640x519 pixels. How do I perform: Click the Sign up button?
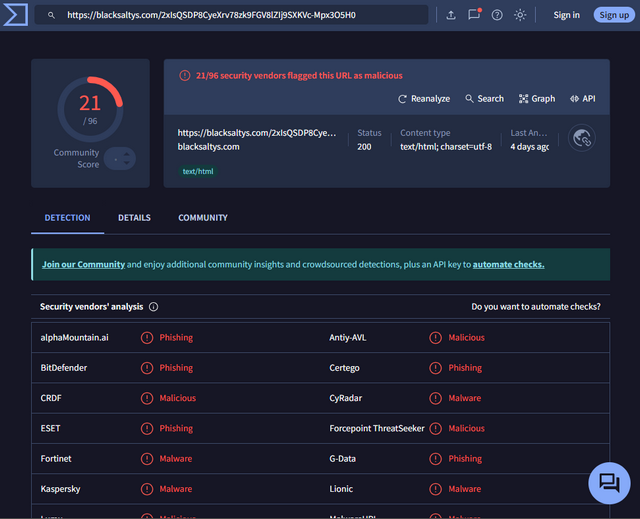pos(614,15)
